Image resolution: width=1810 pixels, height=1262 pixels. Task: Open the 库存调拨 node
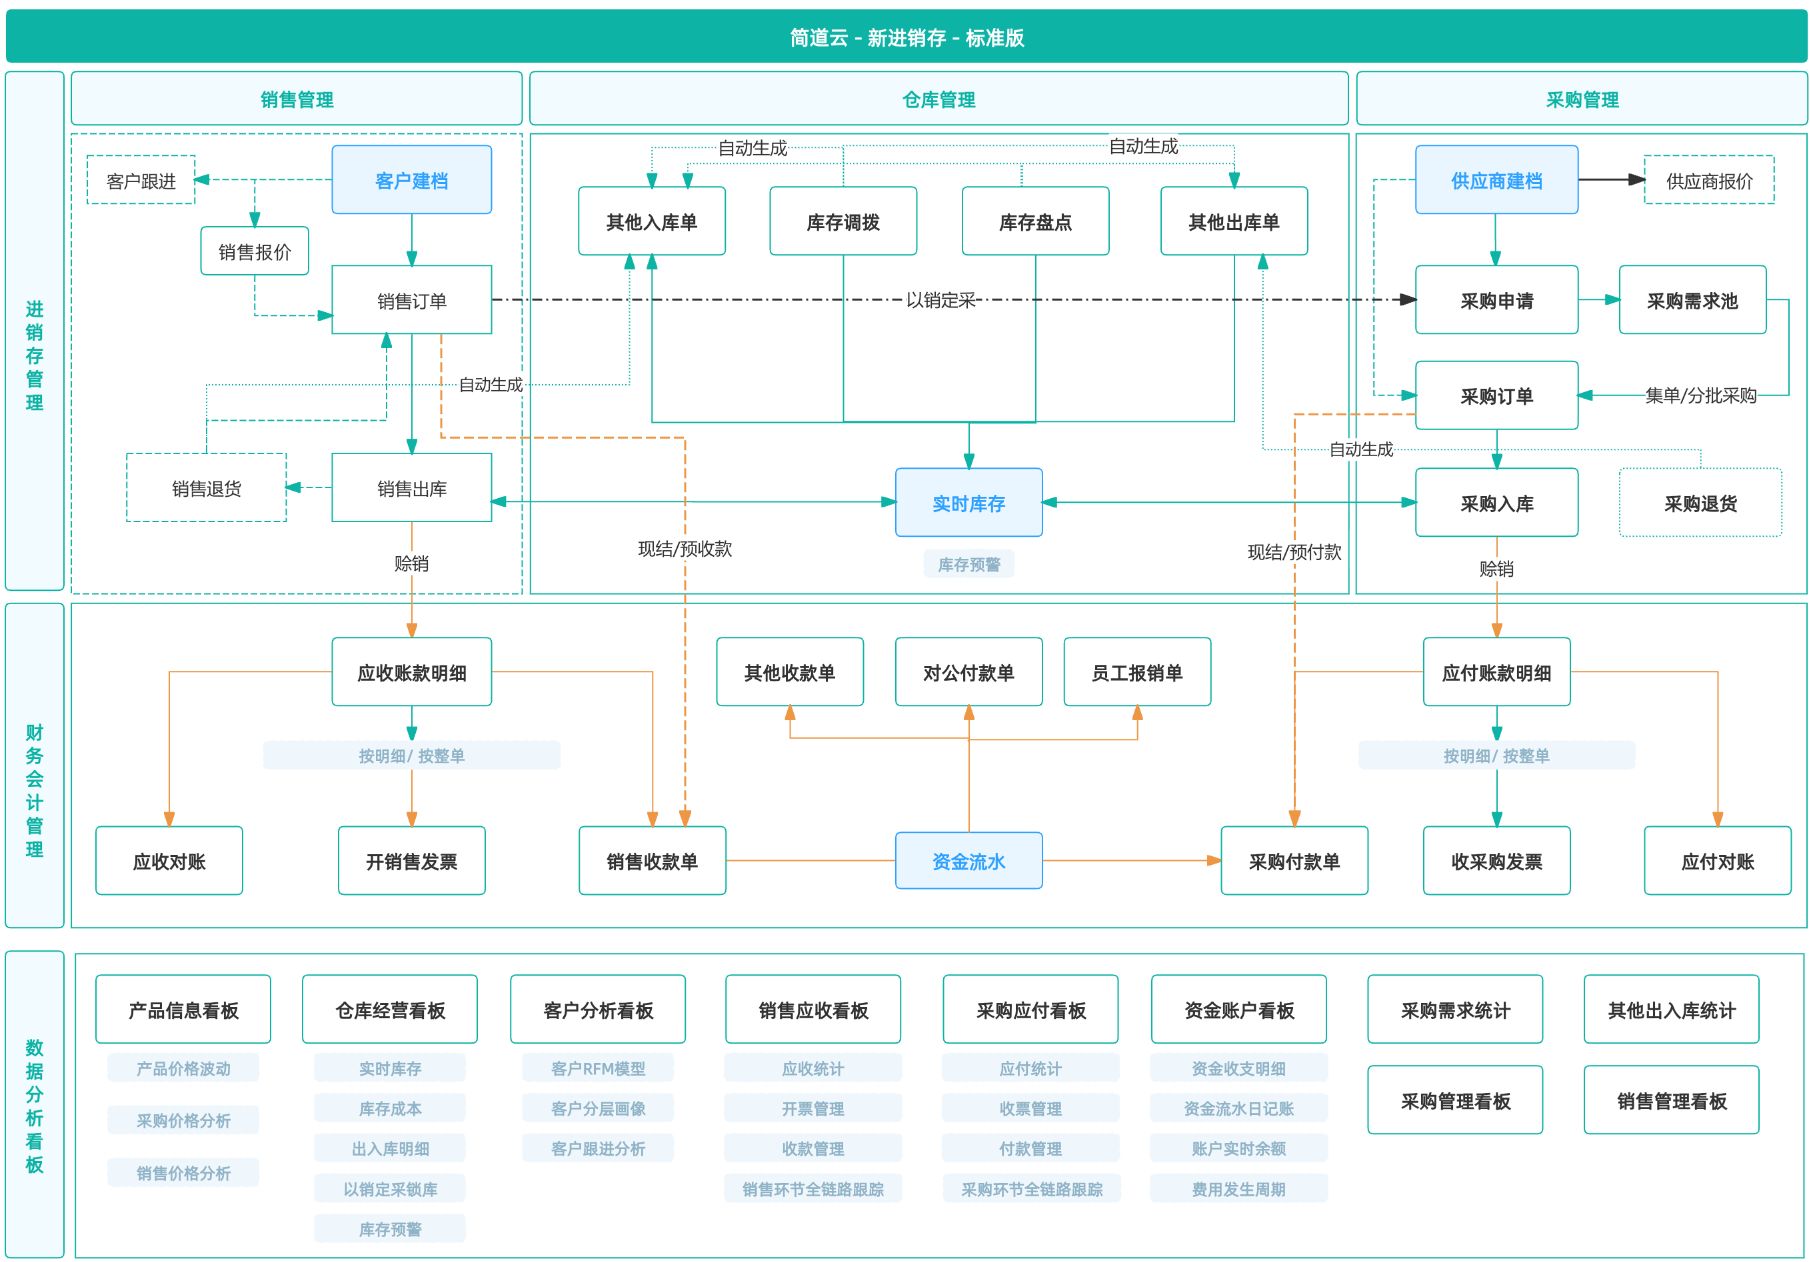(x=843, y=221)
